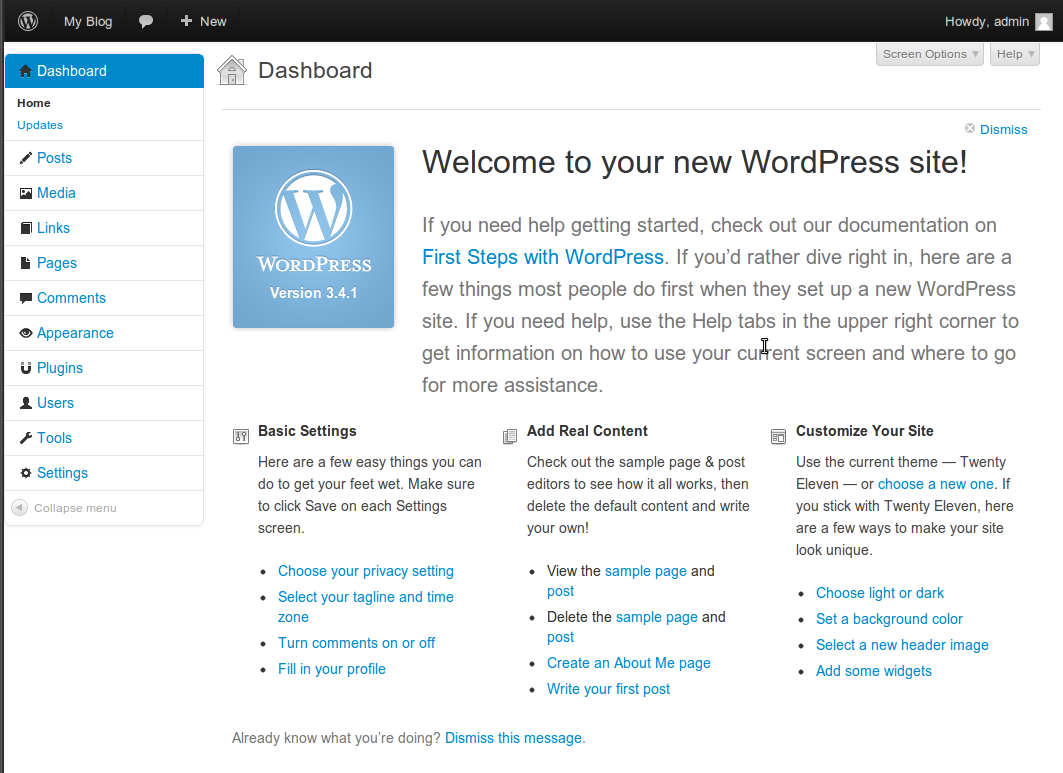The width and height of the screenshot is (1063, 773).
Task: Open the Tools menu
Action: coord(54,438)
